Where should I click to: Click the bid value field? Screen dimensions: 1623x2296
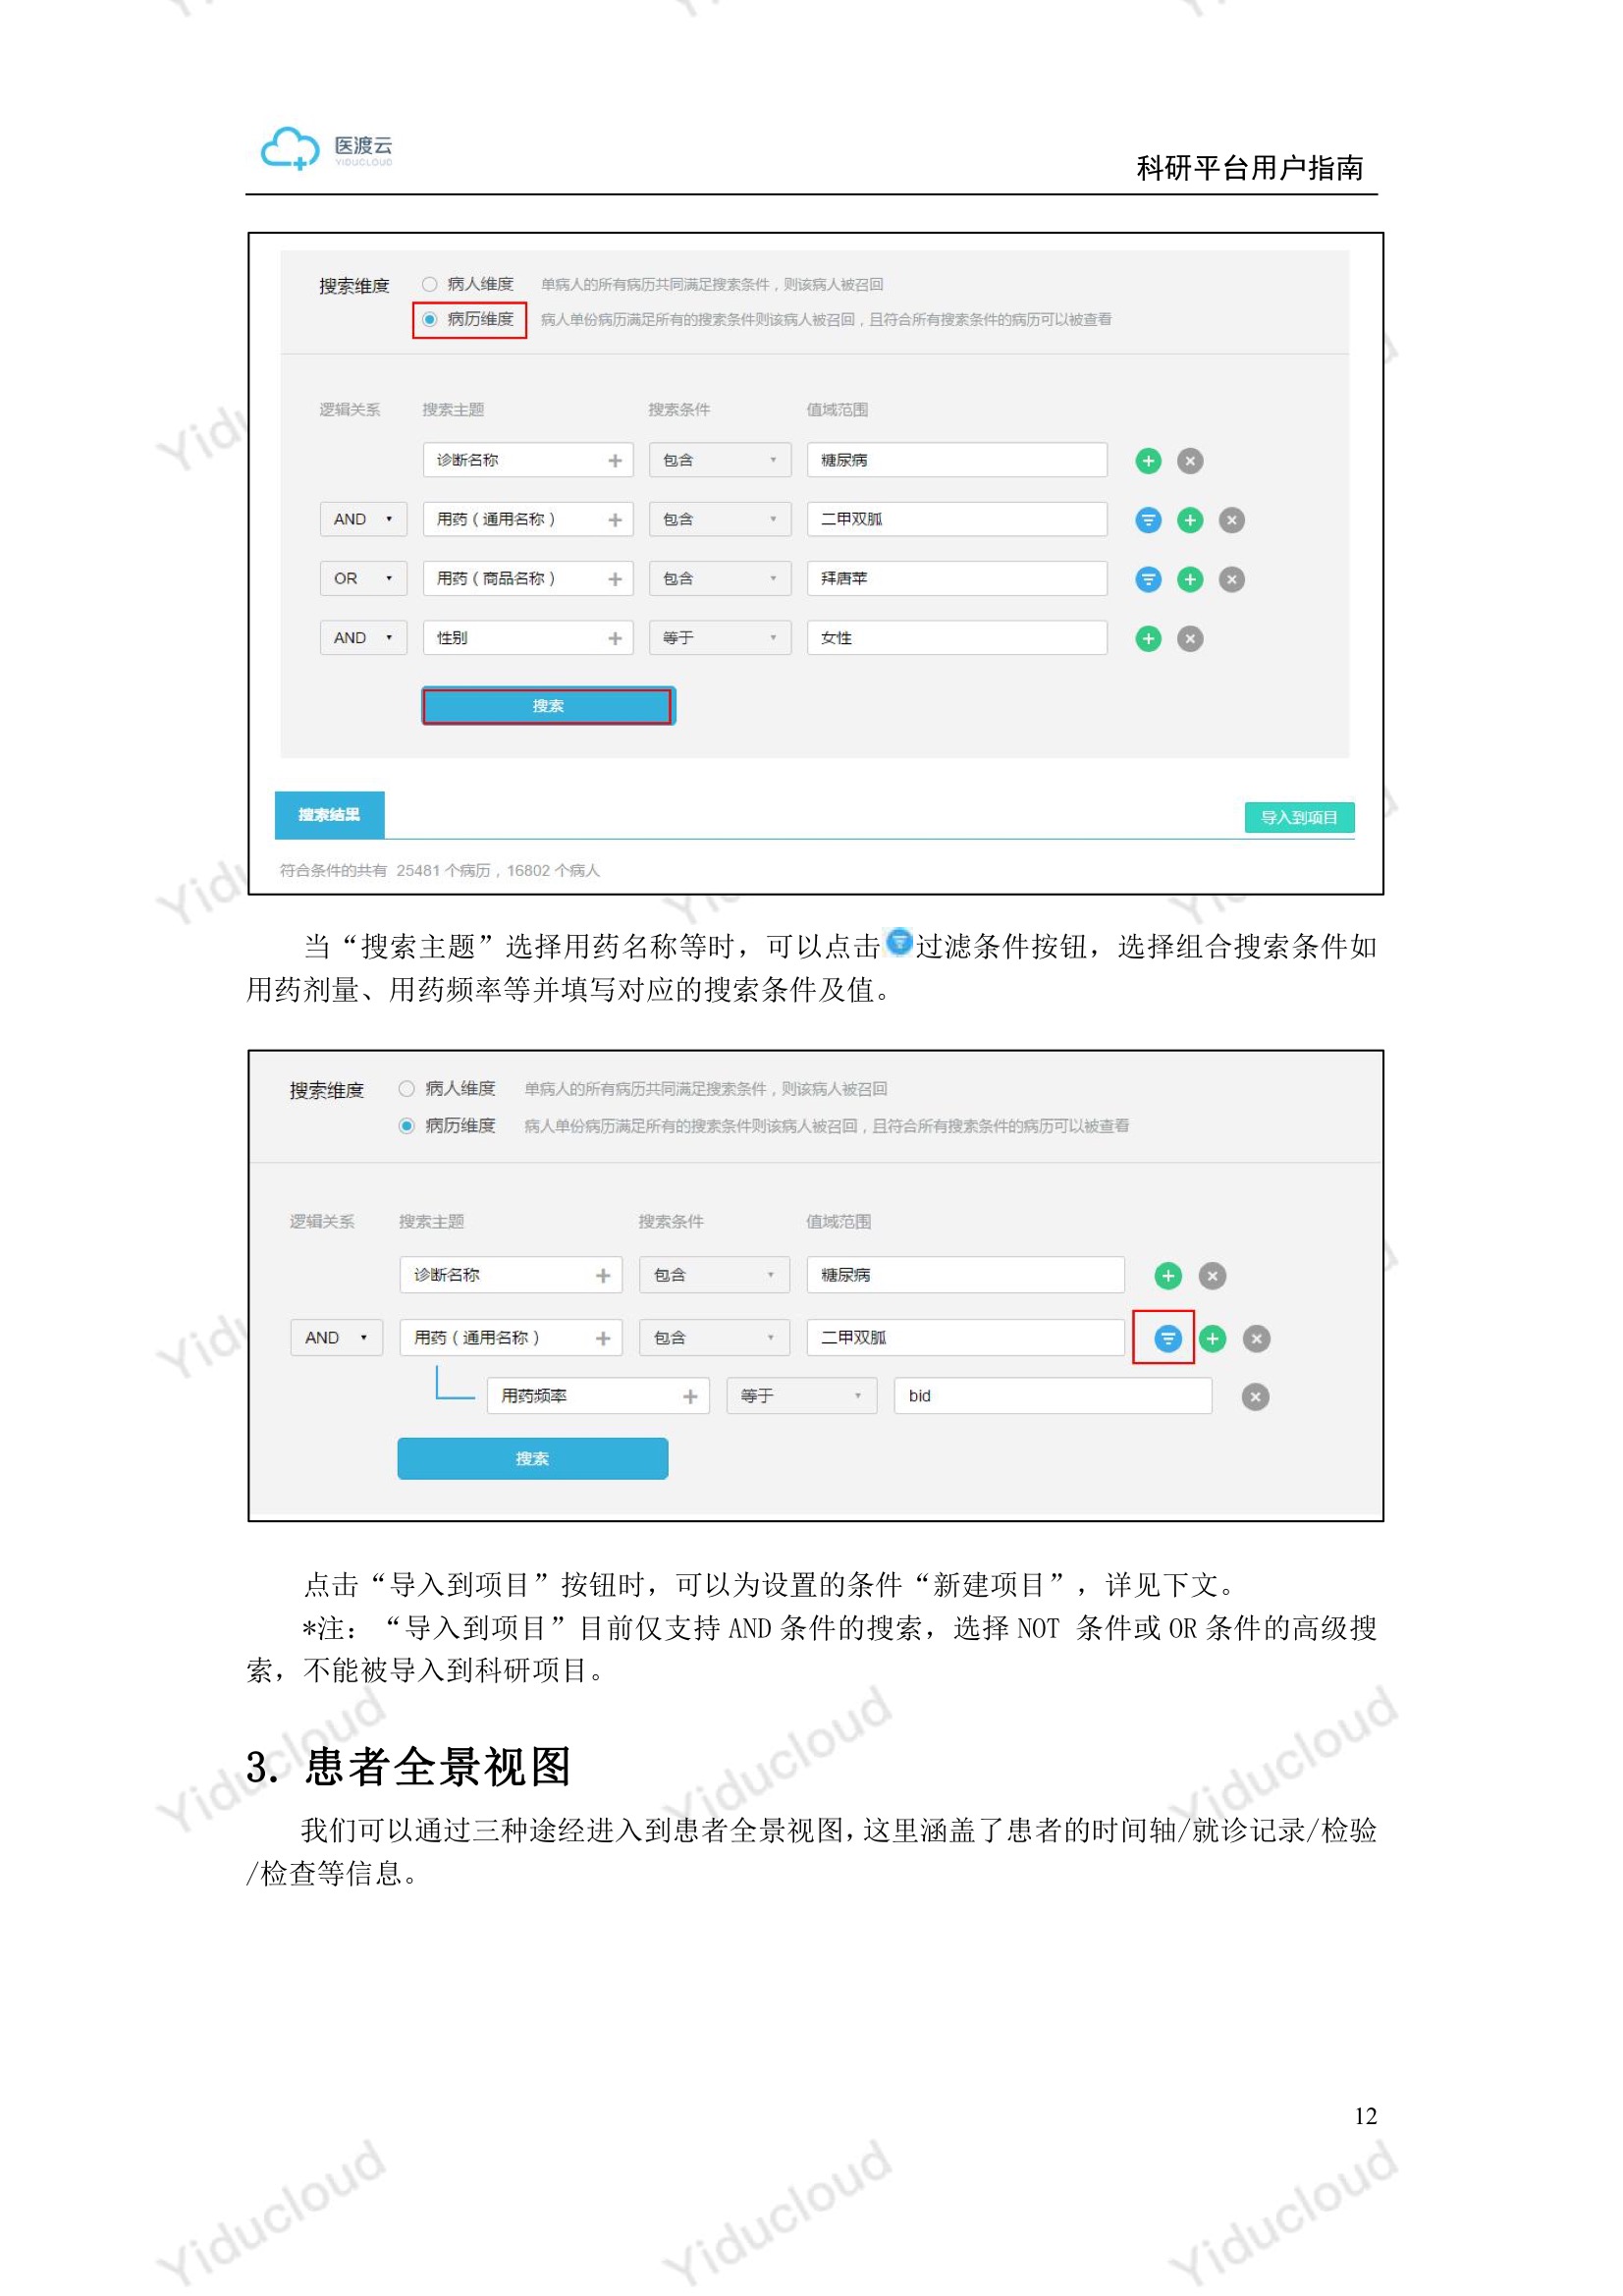1053,1397
